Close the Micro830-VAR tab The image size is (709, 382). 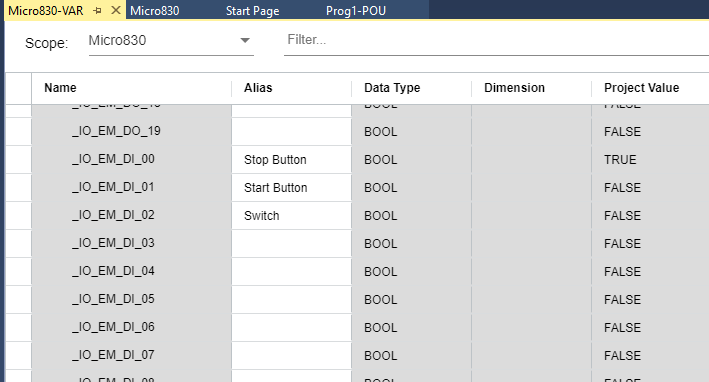point(116,10)
